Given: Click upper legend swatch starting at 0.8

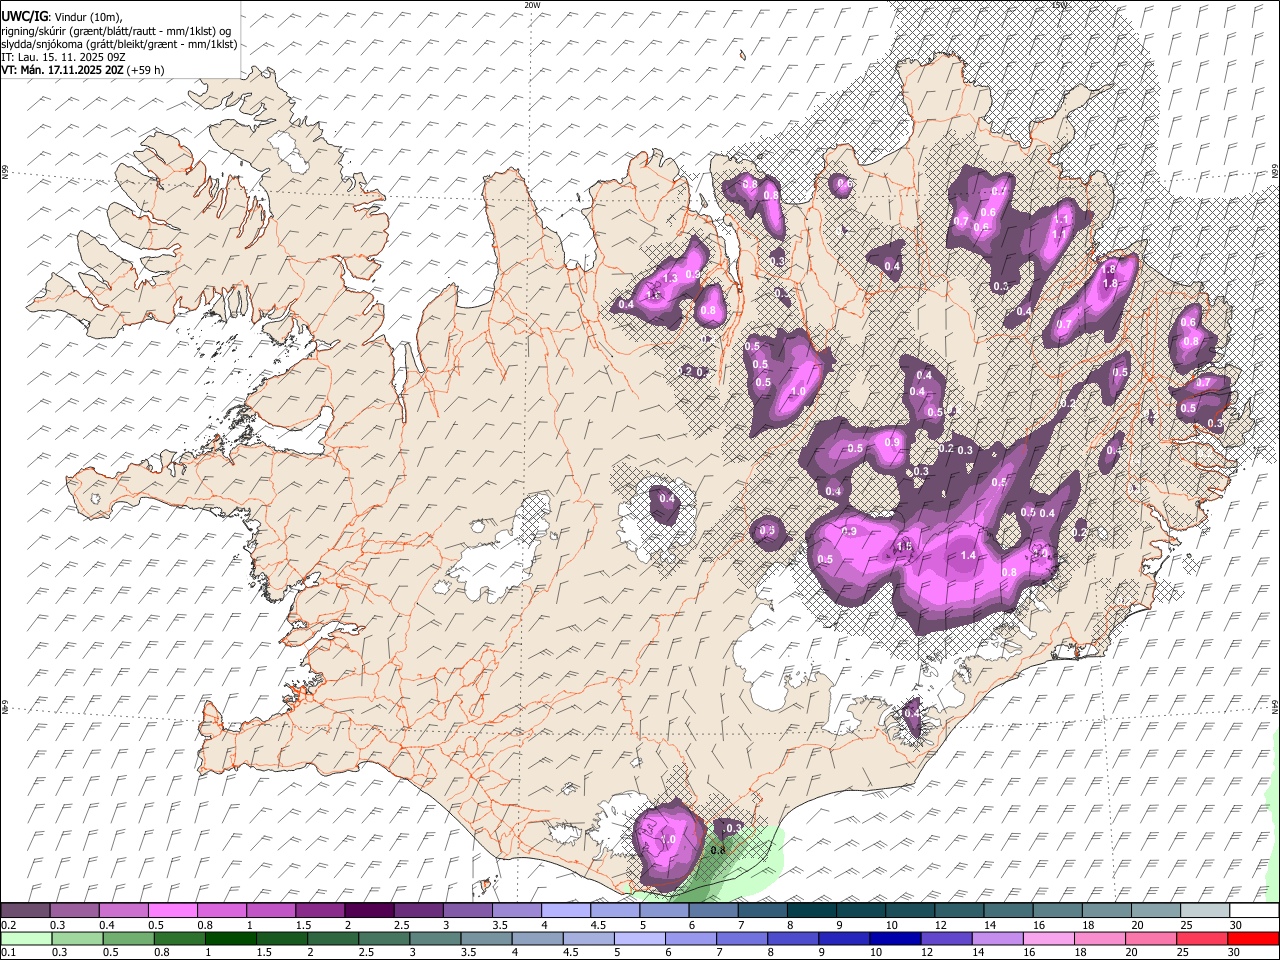Looking at the screenshot, I should tap(221, 910).
